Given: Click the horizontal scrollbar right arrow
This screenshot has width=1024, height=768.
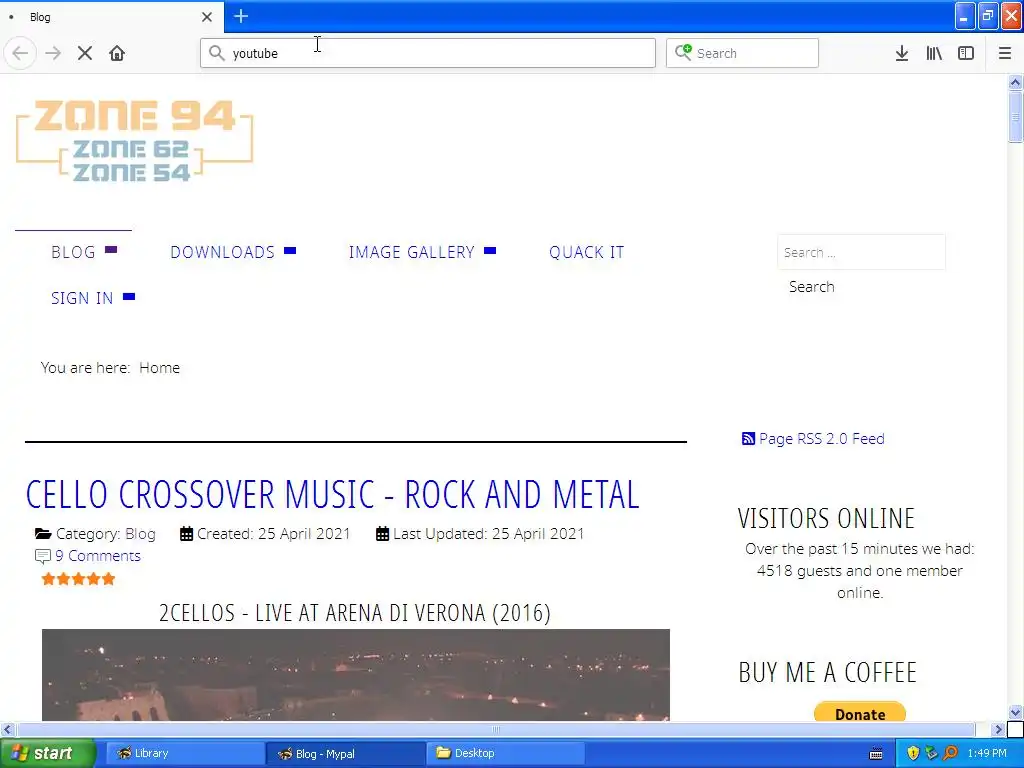Looking at the screenshot, I should [999, 729].
